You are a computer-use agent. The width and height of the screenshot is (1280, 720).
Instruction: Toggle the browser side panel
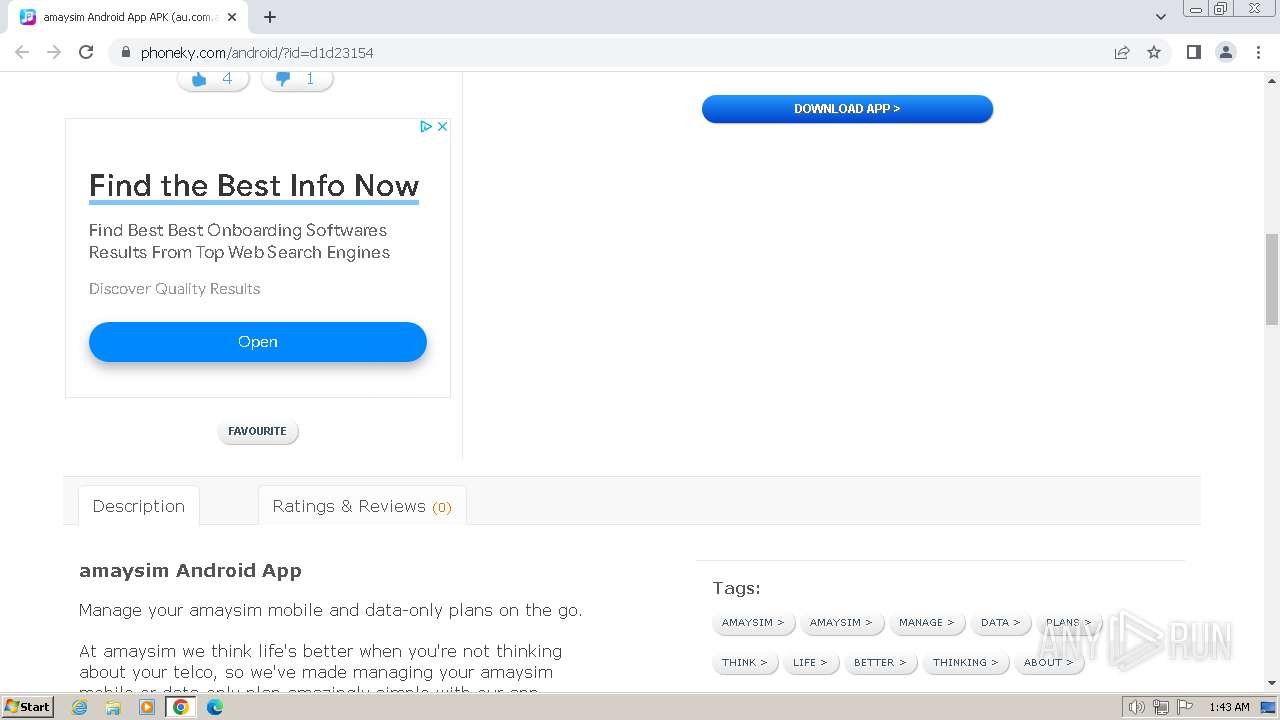pos(1193,52)
